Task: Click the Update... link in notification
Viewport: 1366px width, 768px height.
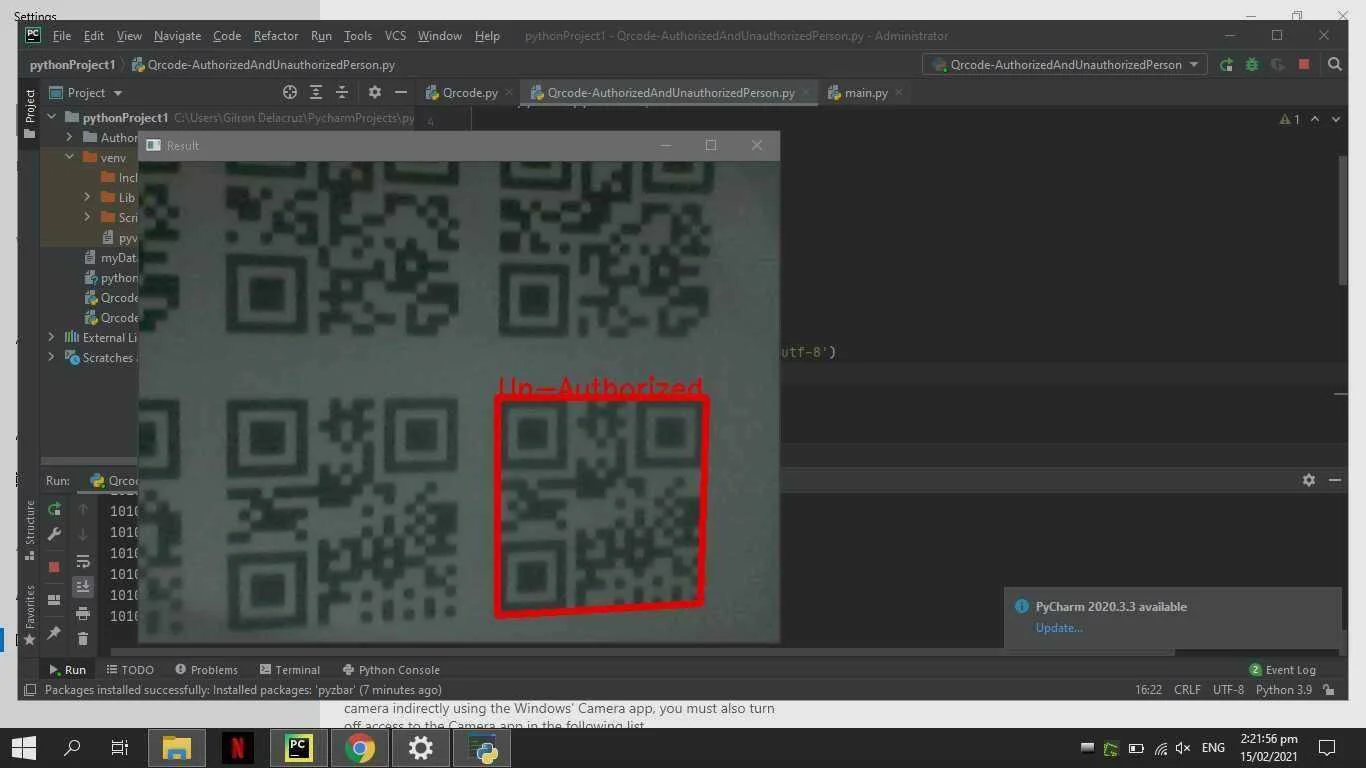Action: [1059, 628]
